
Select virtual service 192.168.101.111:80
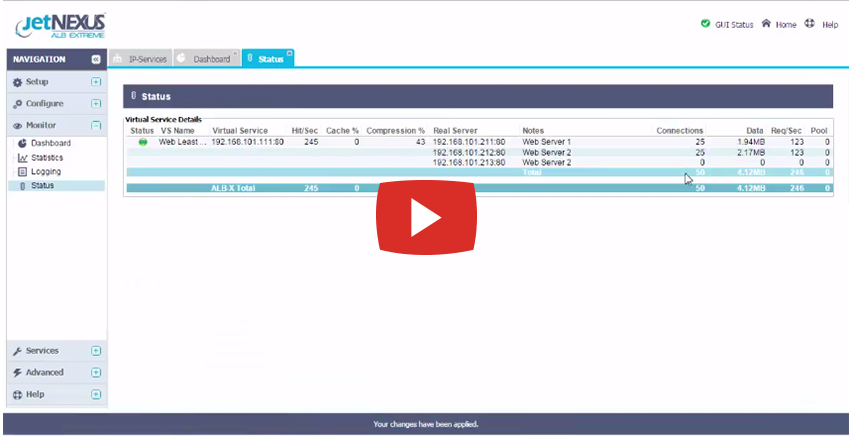248,142
